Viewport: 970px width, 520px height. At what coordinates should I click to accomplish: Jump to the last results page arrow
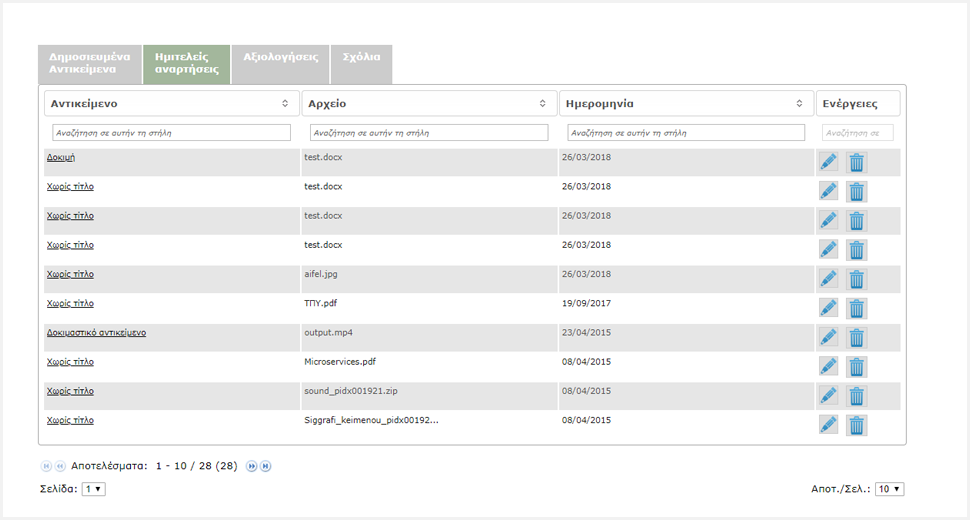[266, 466]
